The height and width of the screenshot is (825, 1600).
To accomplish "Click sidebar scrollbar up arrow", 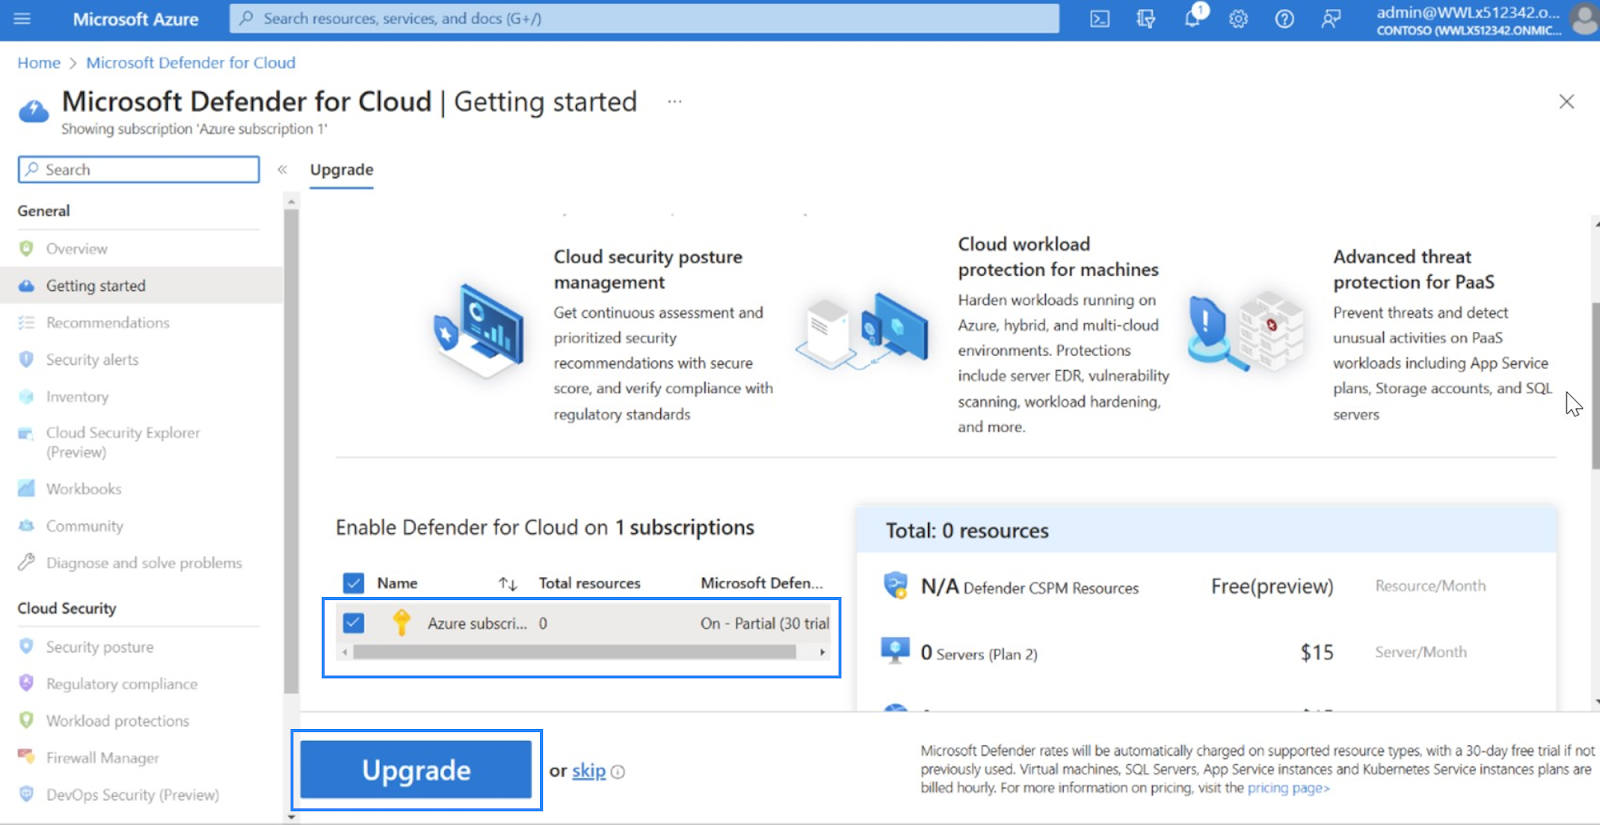I will tap(291, 202).
